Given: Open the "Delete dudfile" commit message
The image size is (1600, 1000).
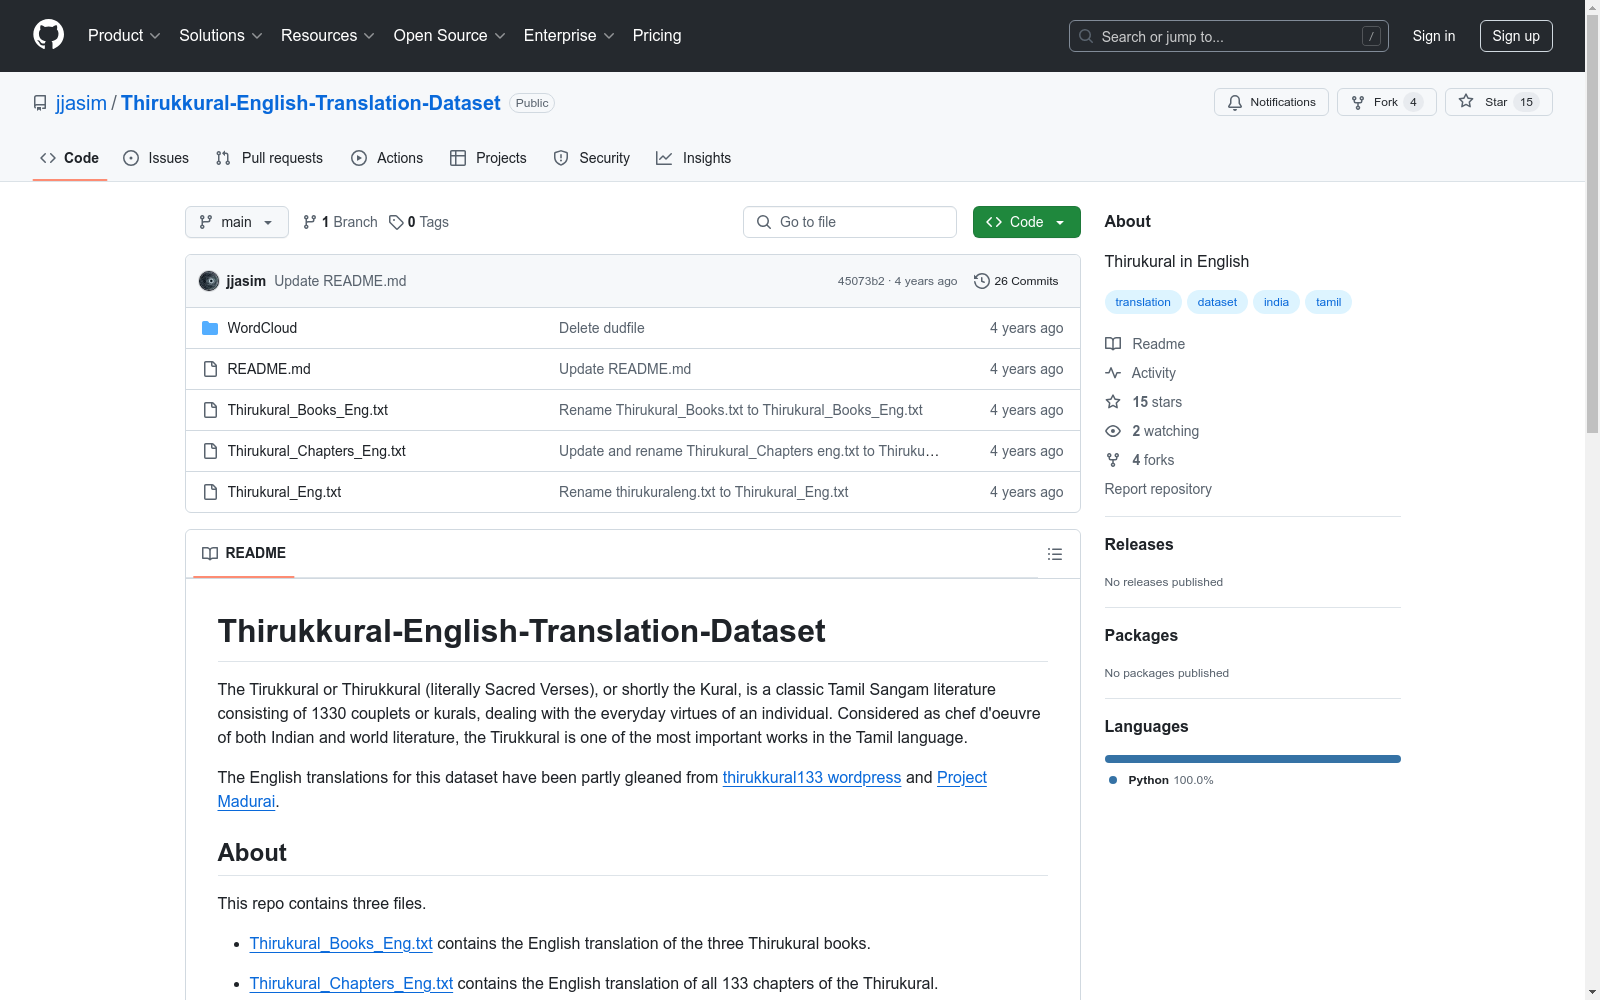Looking at the screenshot, I should tap(602, 328).
